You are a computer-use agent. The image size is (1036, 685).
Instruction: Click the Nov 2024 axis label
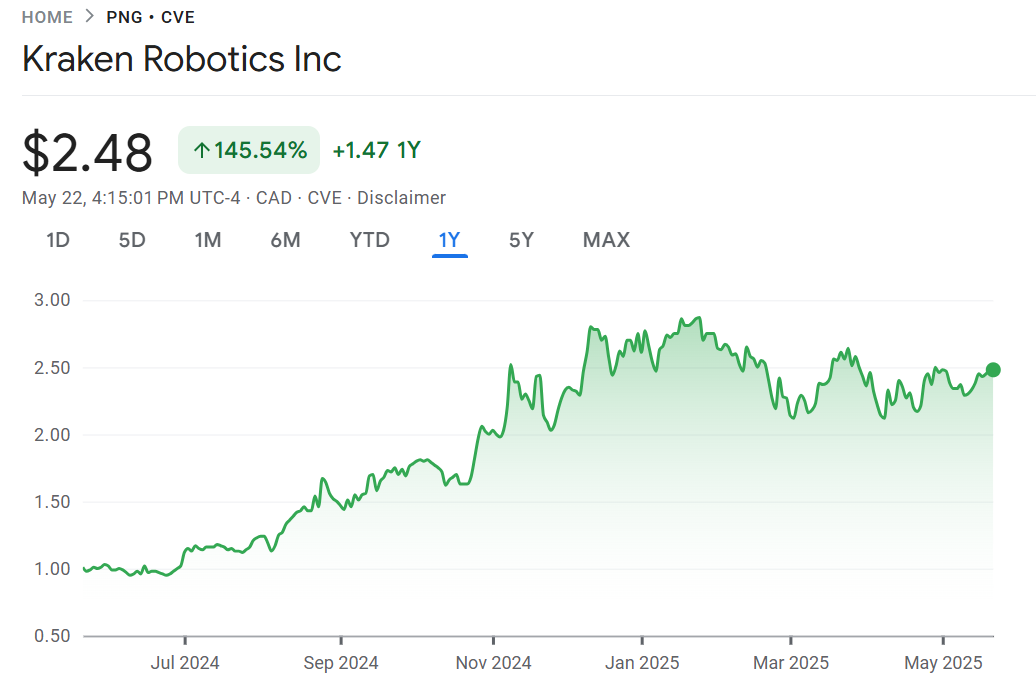pos(494,663)
